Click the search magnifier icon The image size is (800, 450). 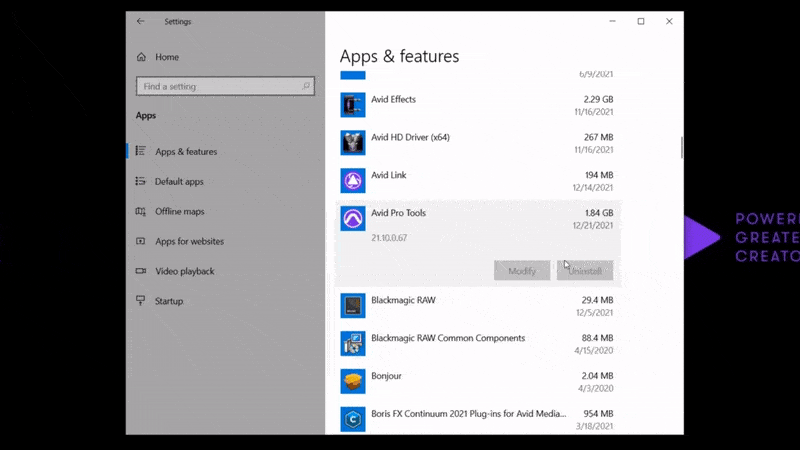point(306,86)
